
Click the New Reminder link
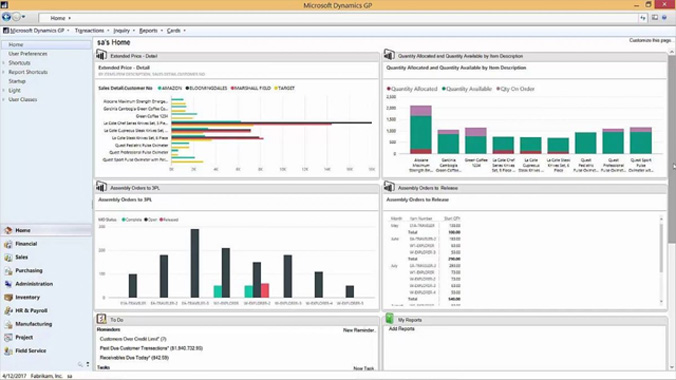pyautogui.click(x=359, y=330)
